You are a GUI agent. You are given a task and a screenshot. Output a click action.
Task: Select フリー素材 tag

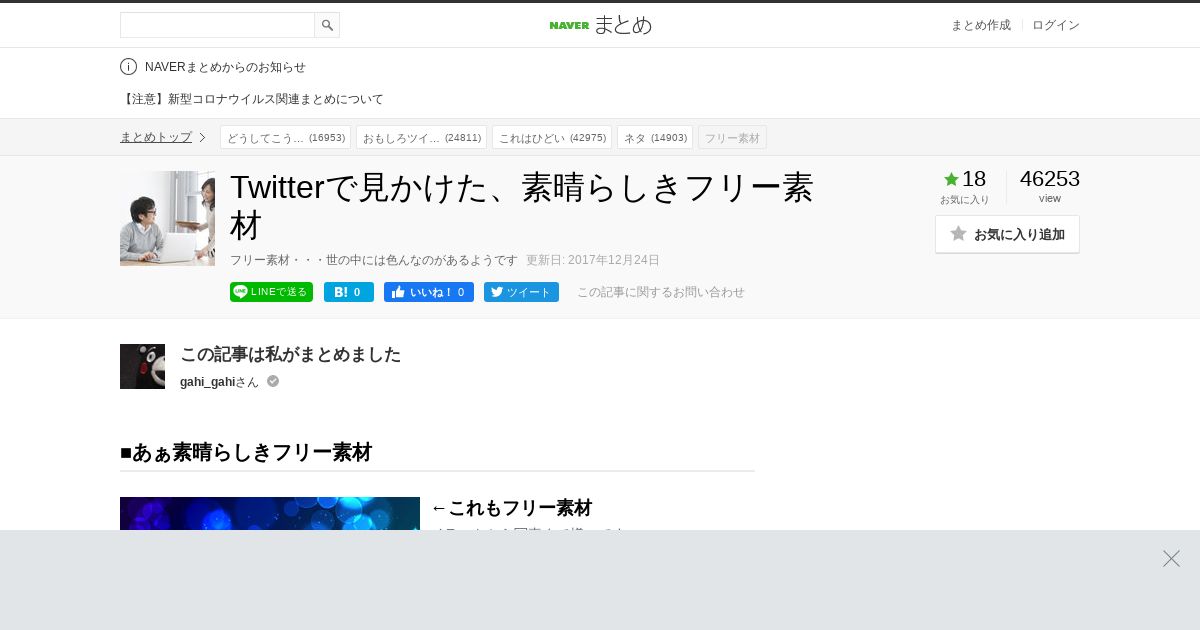point(732,137)
